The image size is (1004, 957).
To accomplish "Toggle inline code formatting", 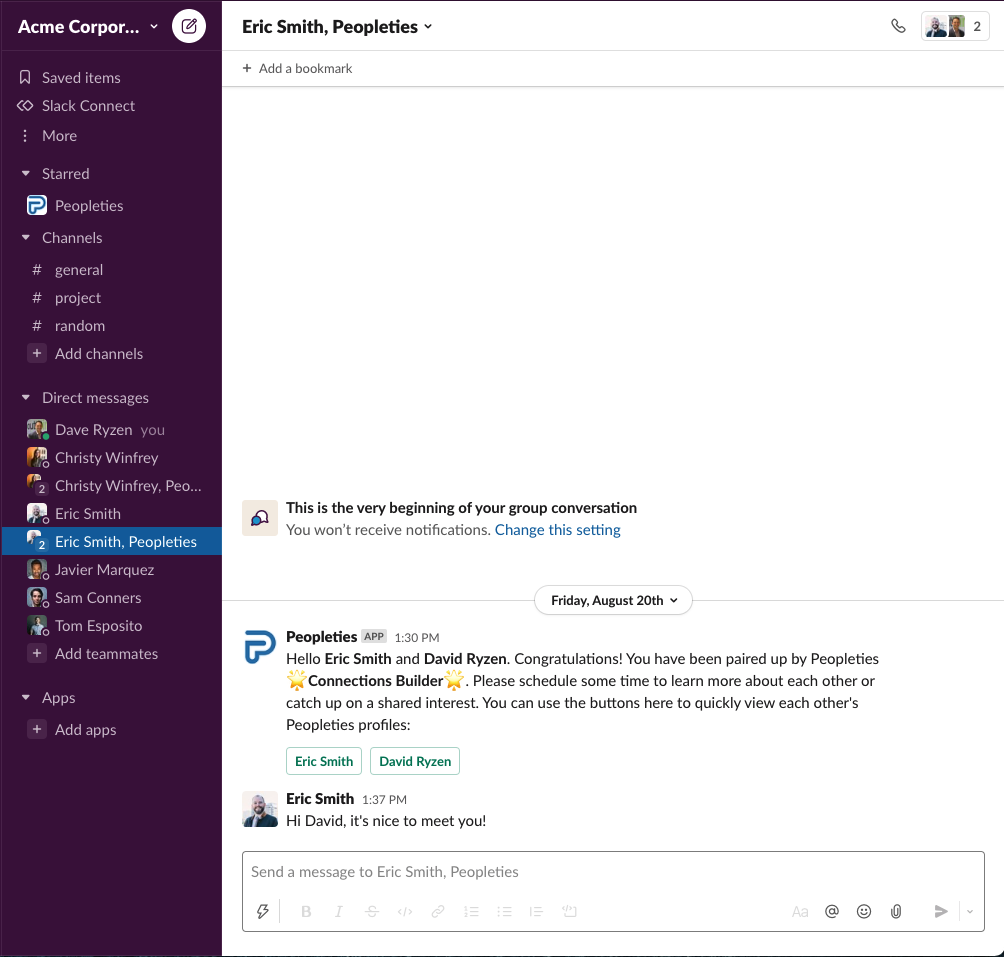I will pos(405,912).
